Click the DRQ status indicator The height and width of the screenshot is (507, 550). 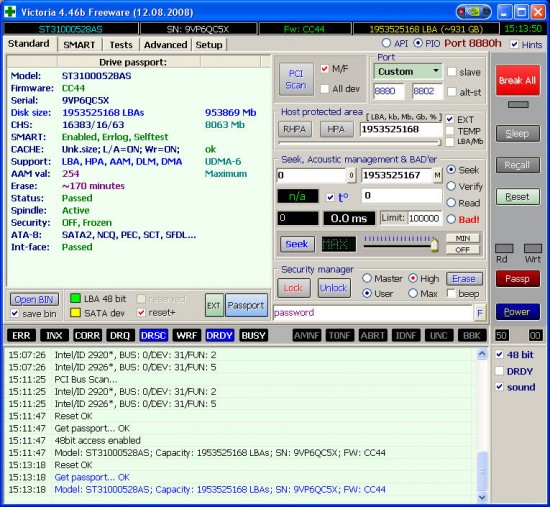(120, 335)
